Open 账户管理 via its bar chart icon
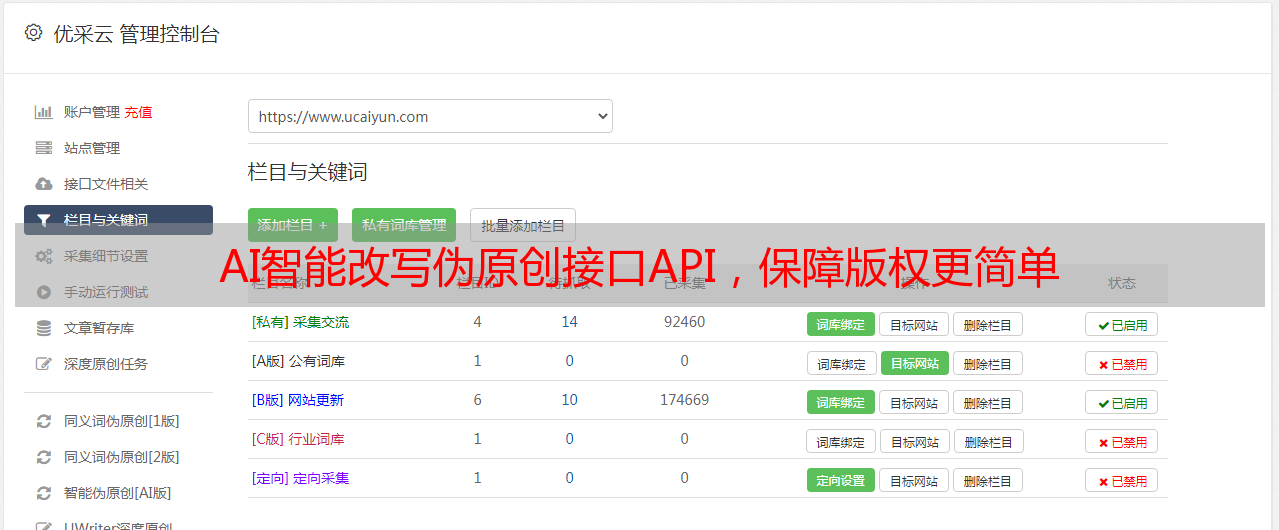Image resolution: width=1279 pixels, height=530 pixels. (43, 112)
